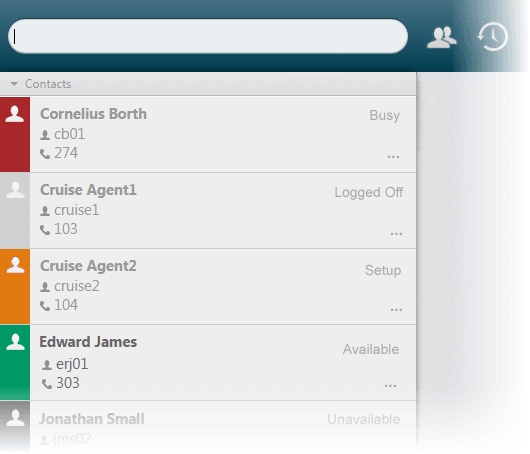Select the Jonathan Small contact name

pyautogui.click(x=92, y=419)
